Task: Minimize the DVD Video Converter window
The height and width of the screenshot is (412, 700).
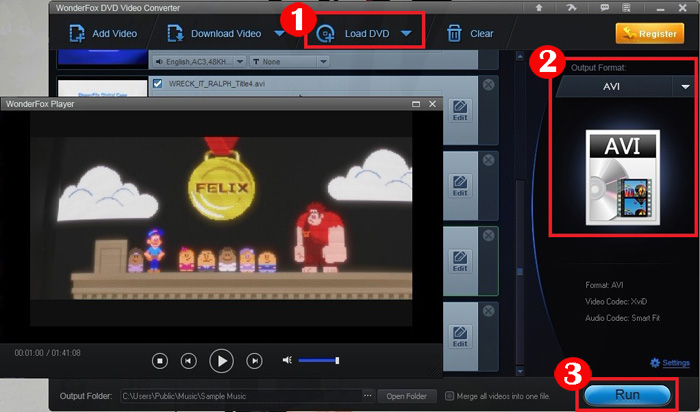Action: [x=661, y=9]
